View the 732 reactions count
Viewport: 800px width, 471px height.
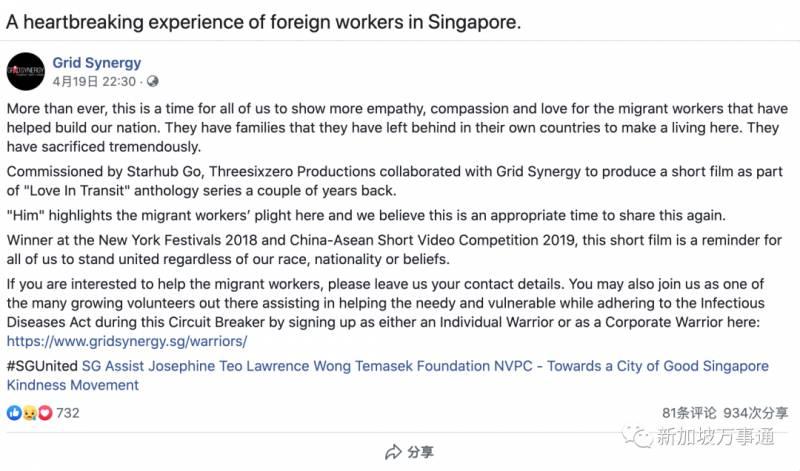[x=68, y=413]
